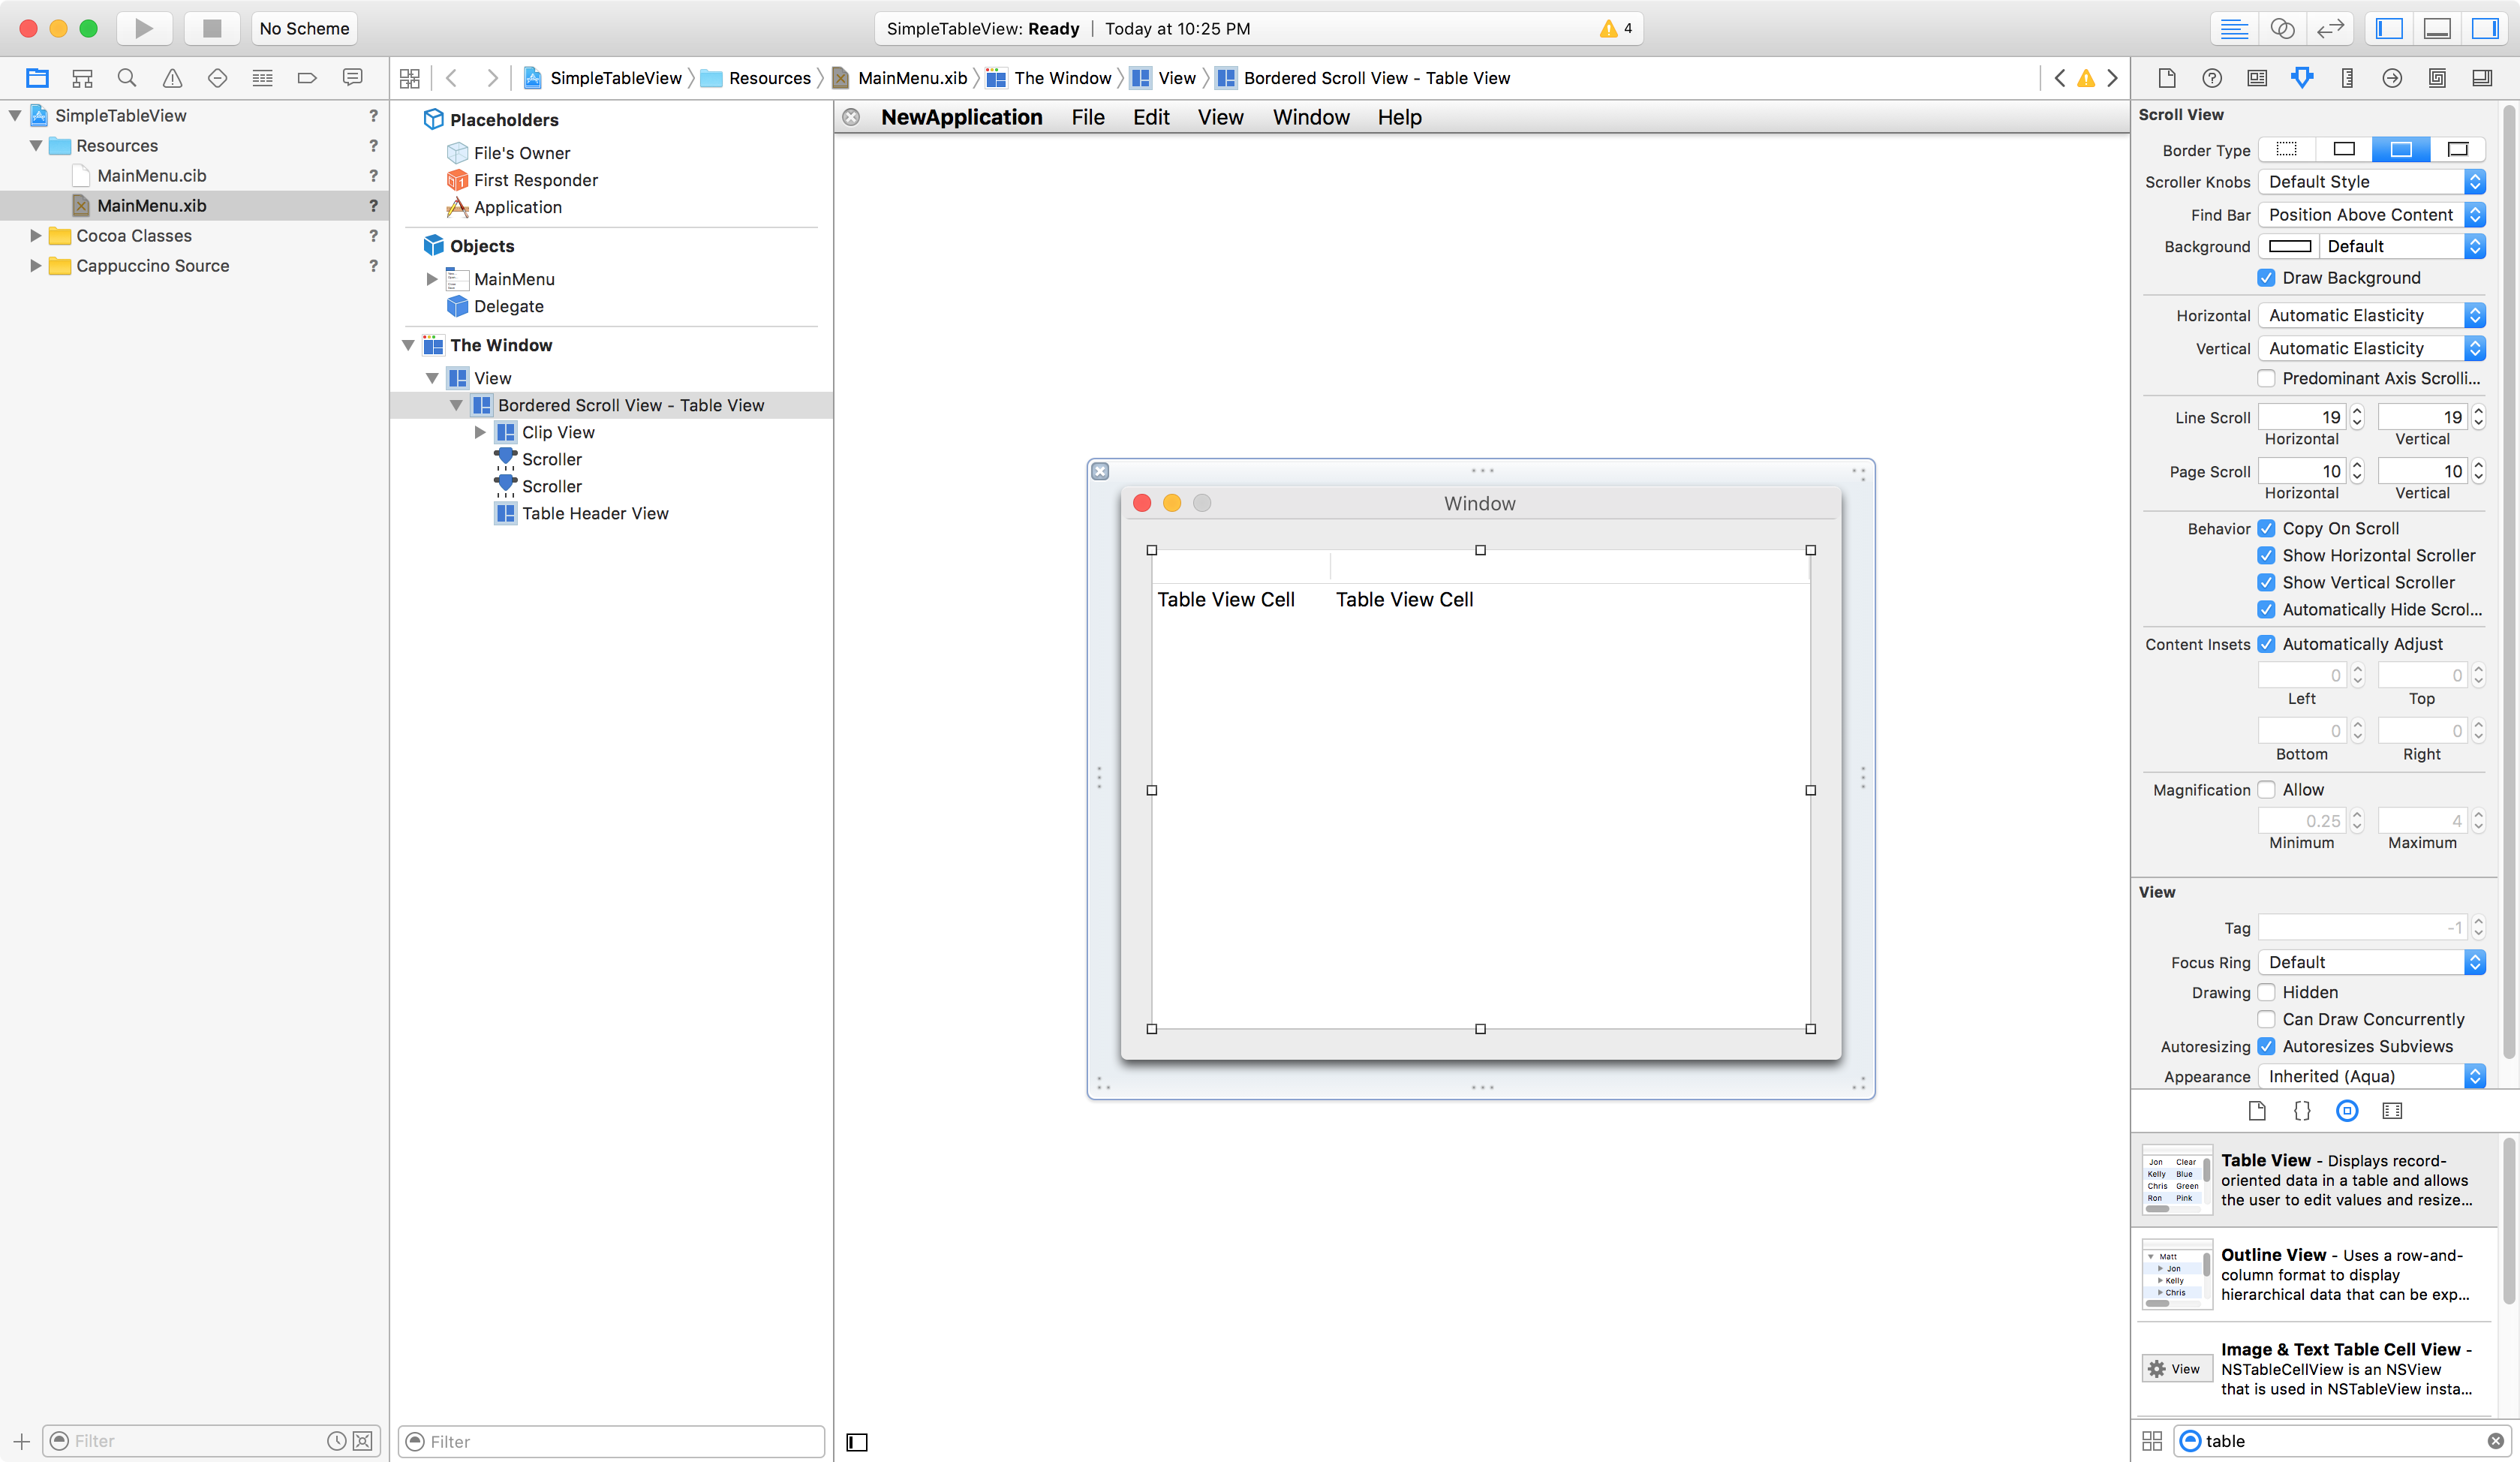This screenshot has width=2520, height=1462.
Task: Open the Find Bar dropdown
Action: click(2372, 215)
